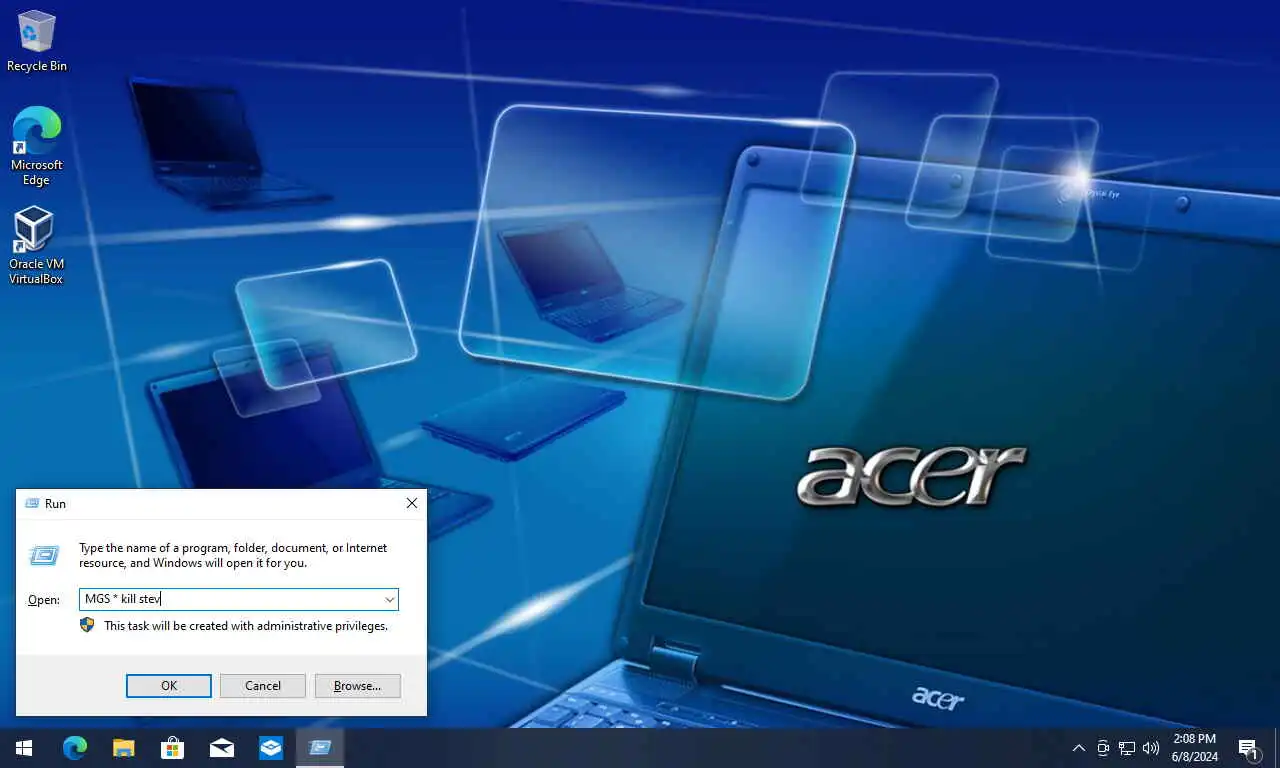
Task: Open the clock showing 2:08 PM
Action: pyautogui.click(x=1195, y=748)
